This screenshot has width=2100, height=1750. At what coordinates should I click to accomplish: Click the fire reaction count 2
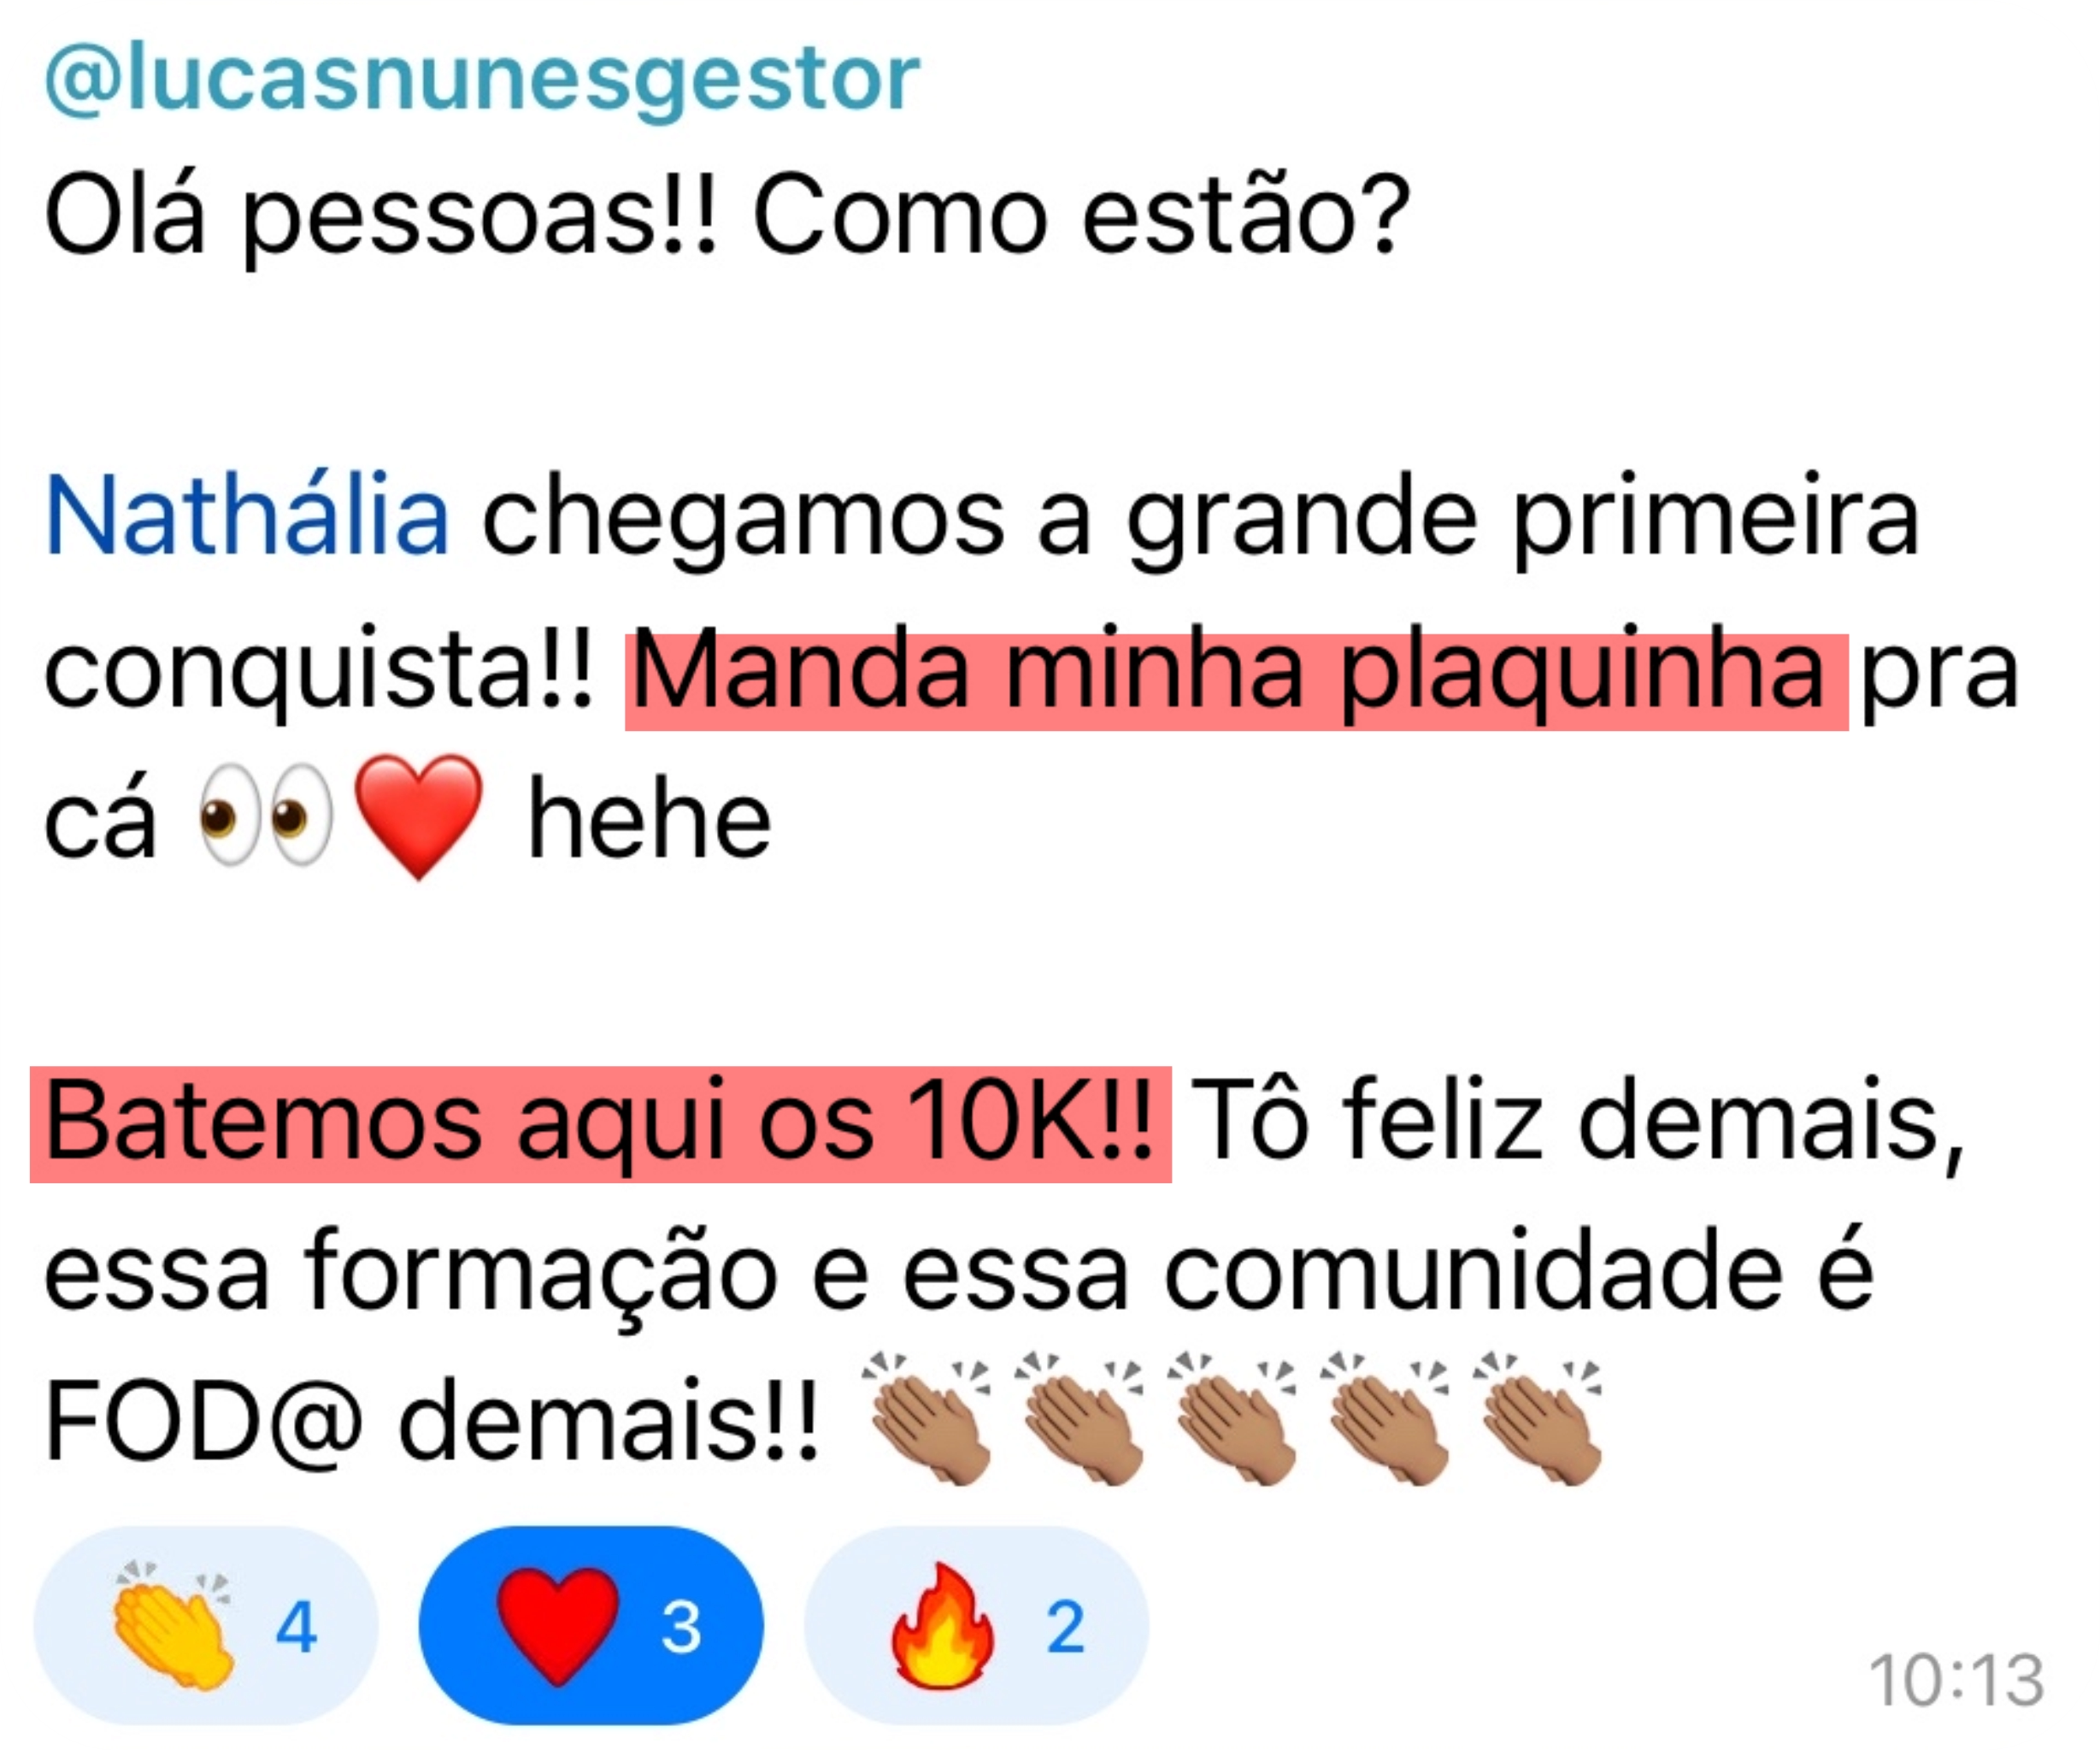tap(1065, 1628)
